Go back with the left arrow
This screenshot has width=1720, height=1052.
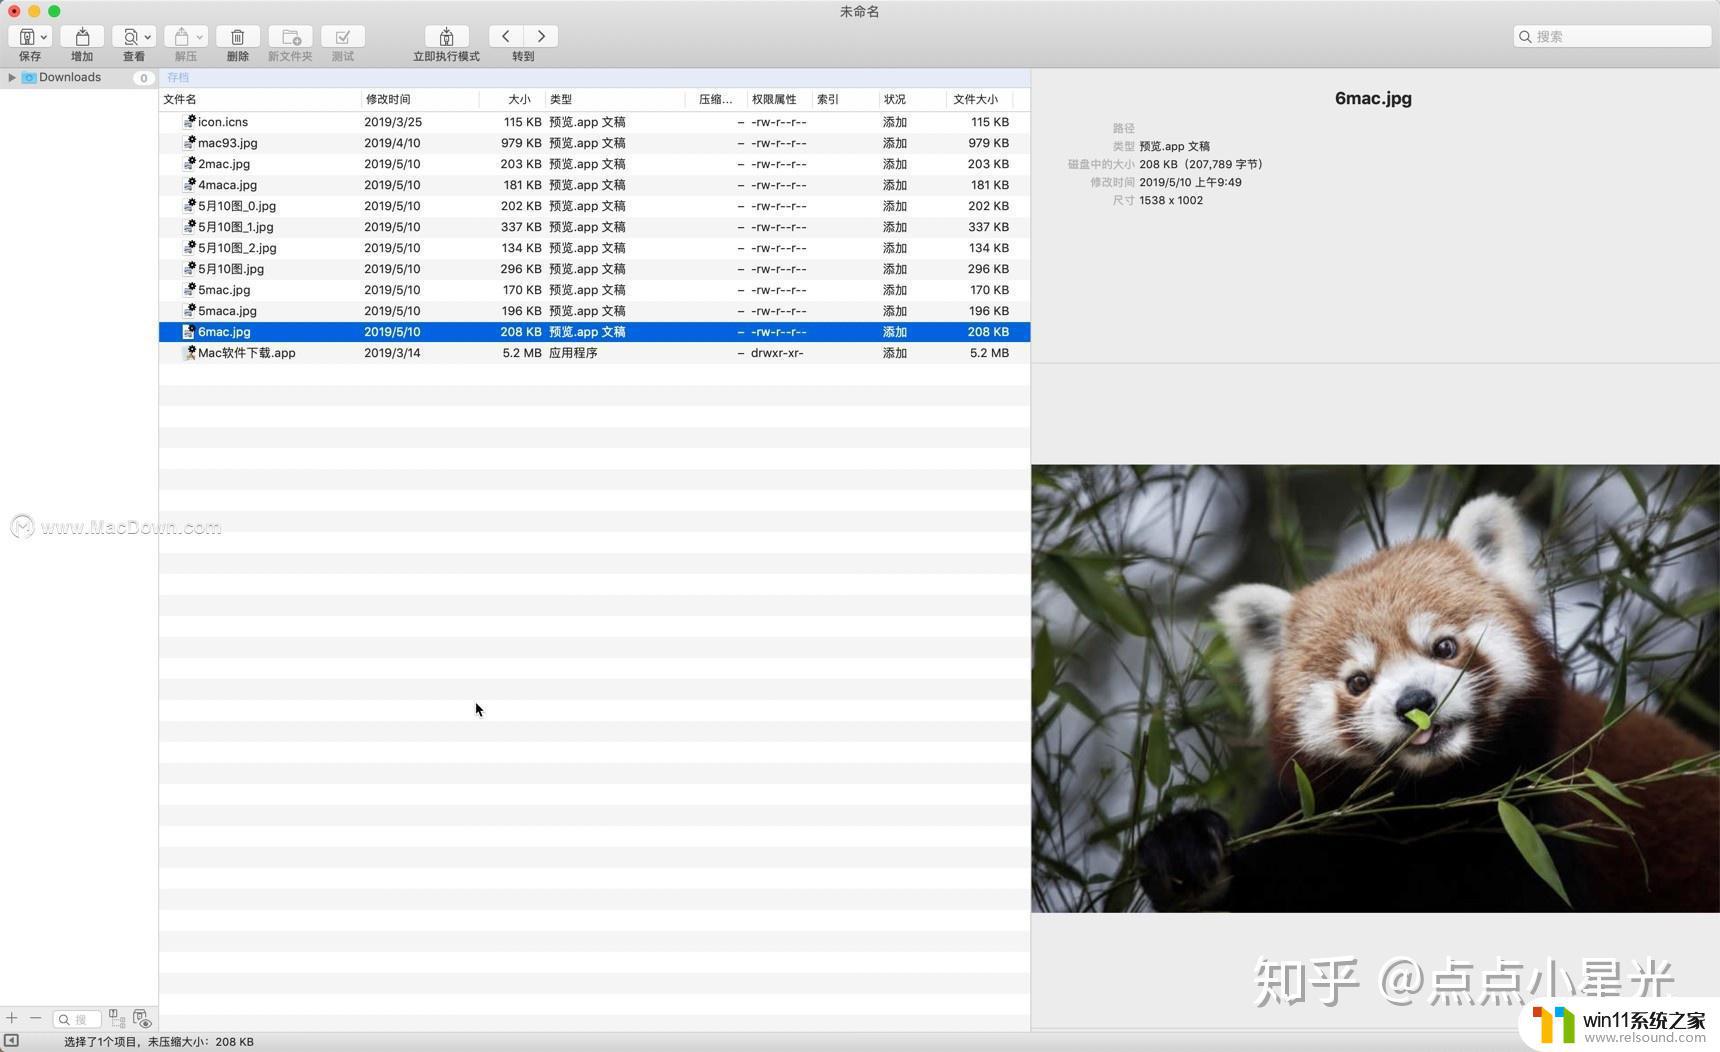click(x=505, y=36)
